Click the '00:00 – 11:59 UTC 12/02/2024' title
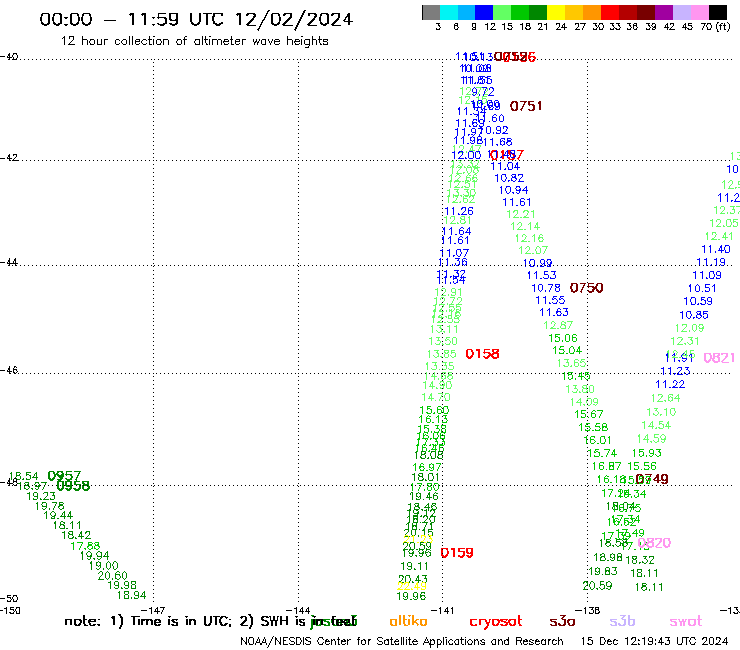This screenshot has width=740, height=650. [x=196, y=19]
